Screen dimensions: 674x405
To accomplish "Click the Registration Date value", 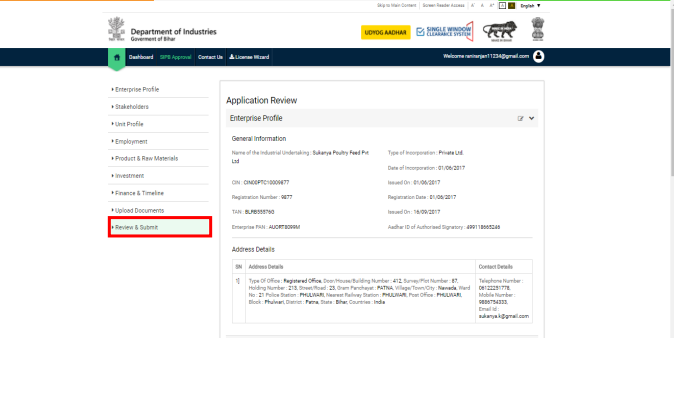I will pos(443,197).
